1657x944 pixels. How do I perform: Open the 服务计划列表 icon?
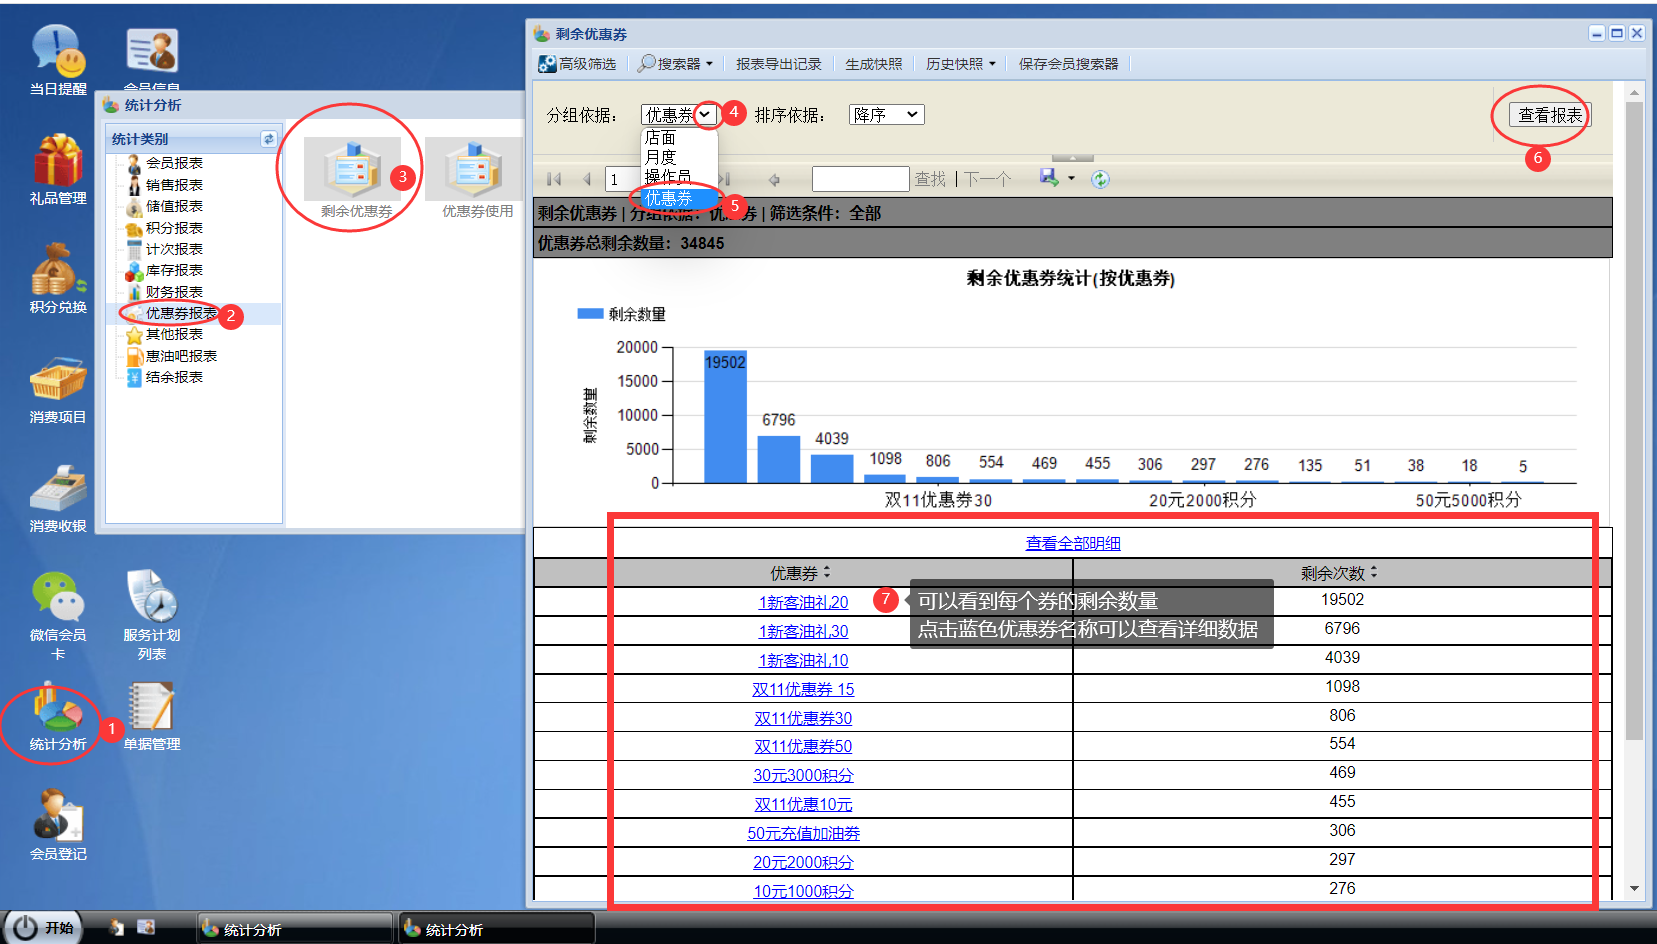(152, 615)
